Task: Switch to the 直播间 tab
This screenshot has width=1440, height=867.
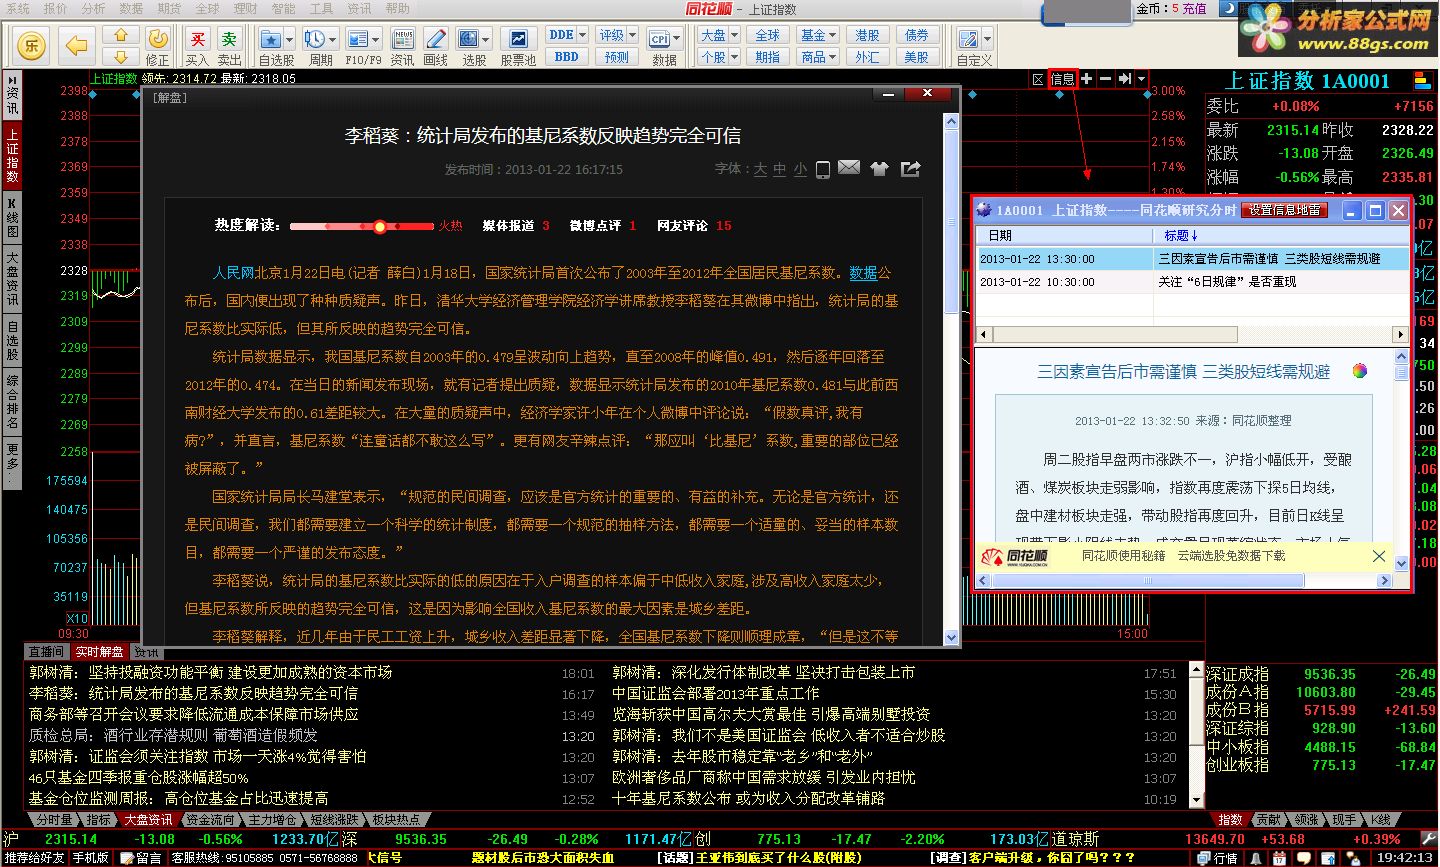Action: point(46,652)
